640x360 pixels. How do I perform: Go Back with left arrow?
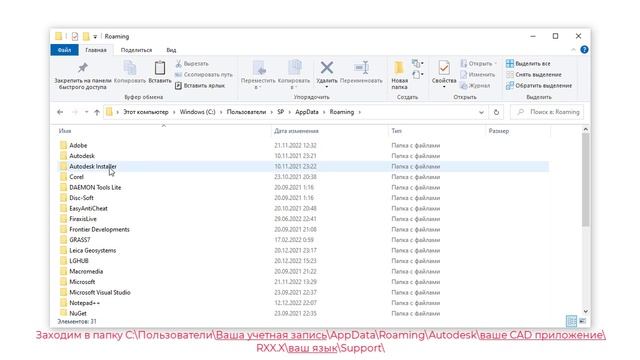60,112
